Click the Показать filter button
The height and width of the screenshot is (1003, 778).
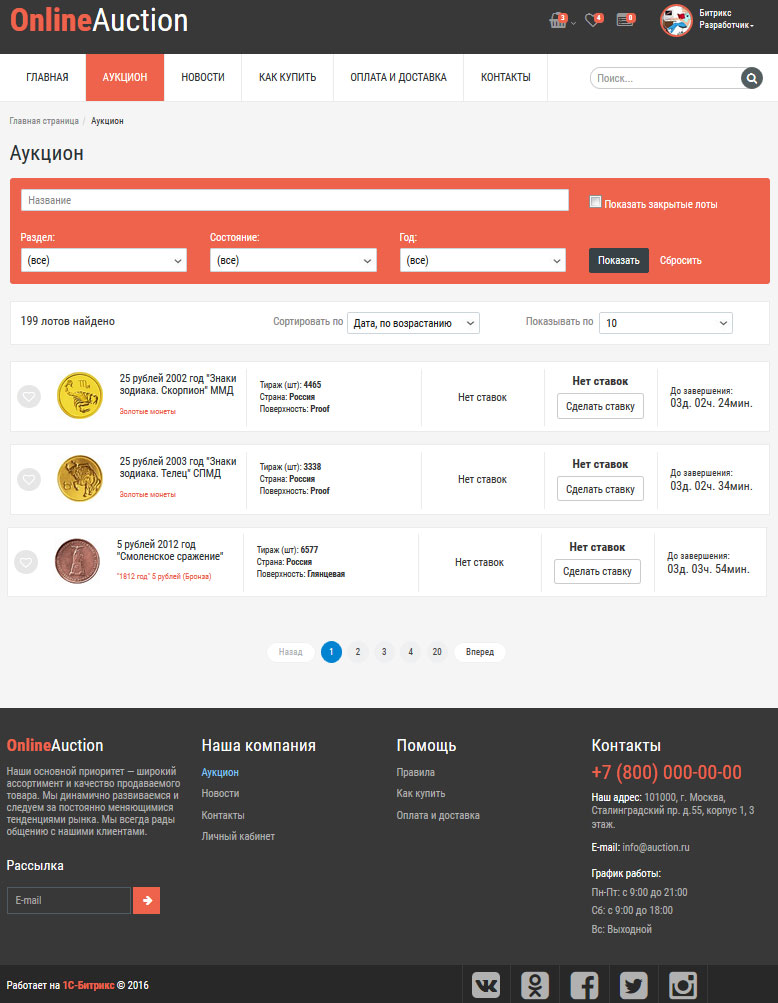[x=618, y=260]
